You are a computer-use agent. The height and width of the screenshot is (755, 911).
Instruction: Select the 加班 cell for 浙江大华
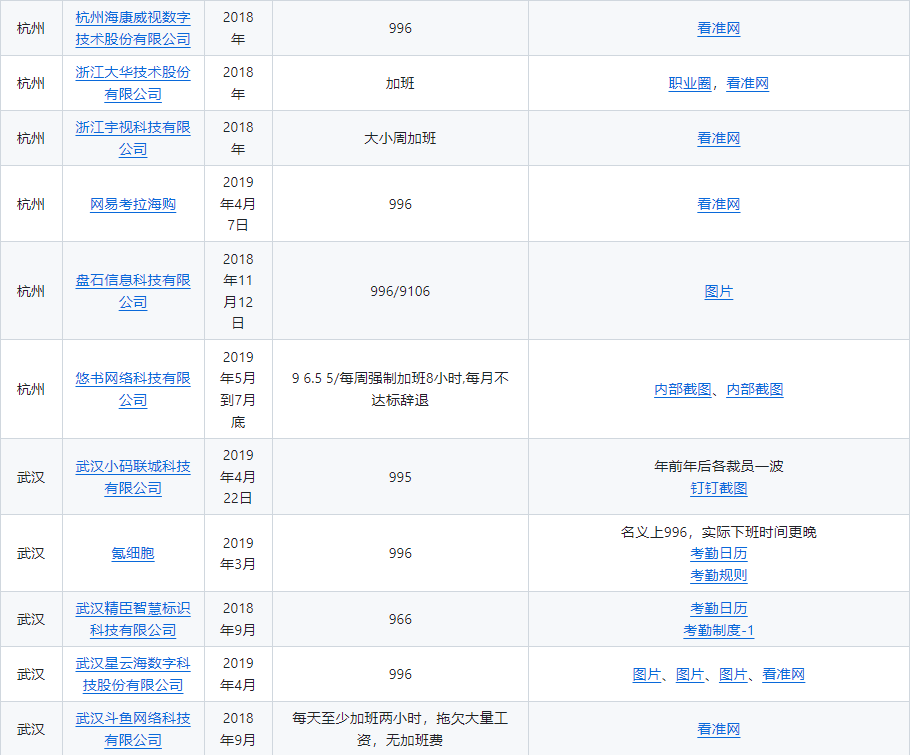point(400,83)
